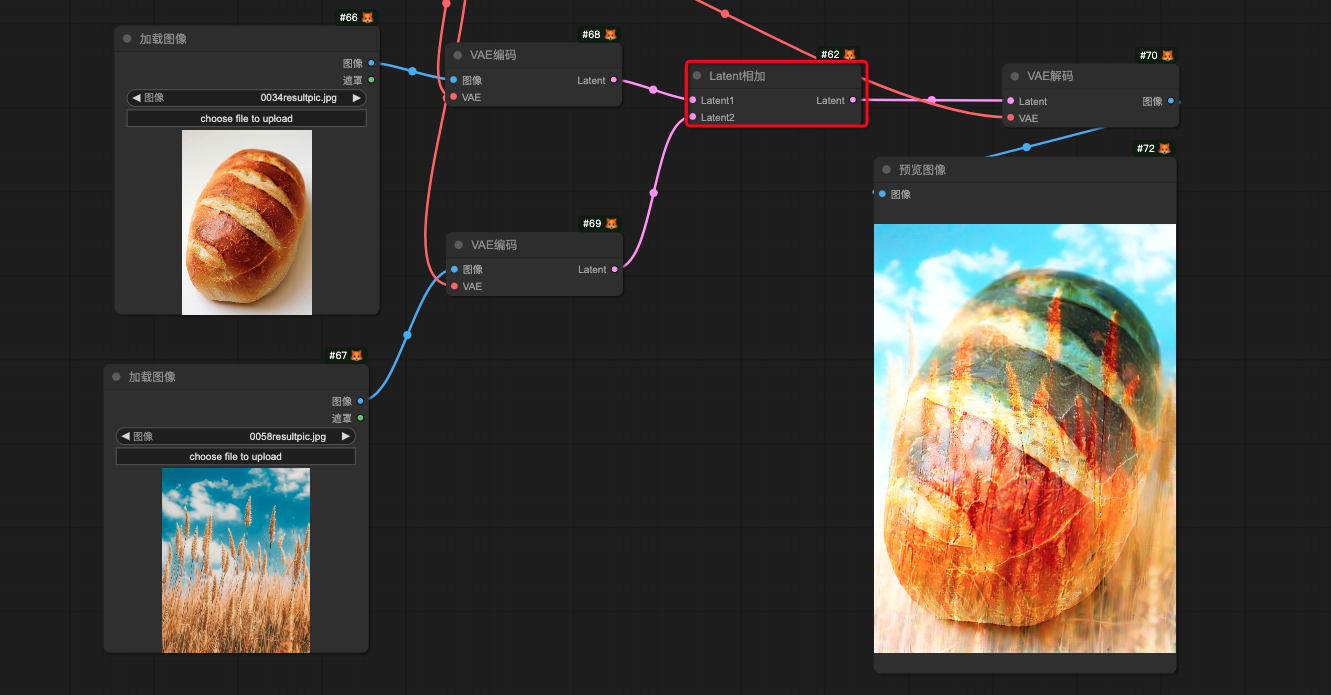The image size is (1331, 695).
Task: Click the #68 fox badge
Action: coord(600,34)
